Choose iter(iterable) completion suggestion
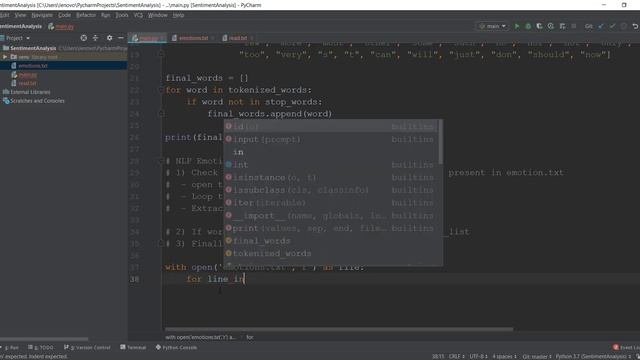Viewport: 640px width, 360px height. pyautogui.click(x=330, y=202)
